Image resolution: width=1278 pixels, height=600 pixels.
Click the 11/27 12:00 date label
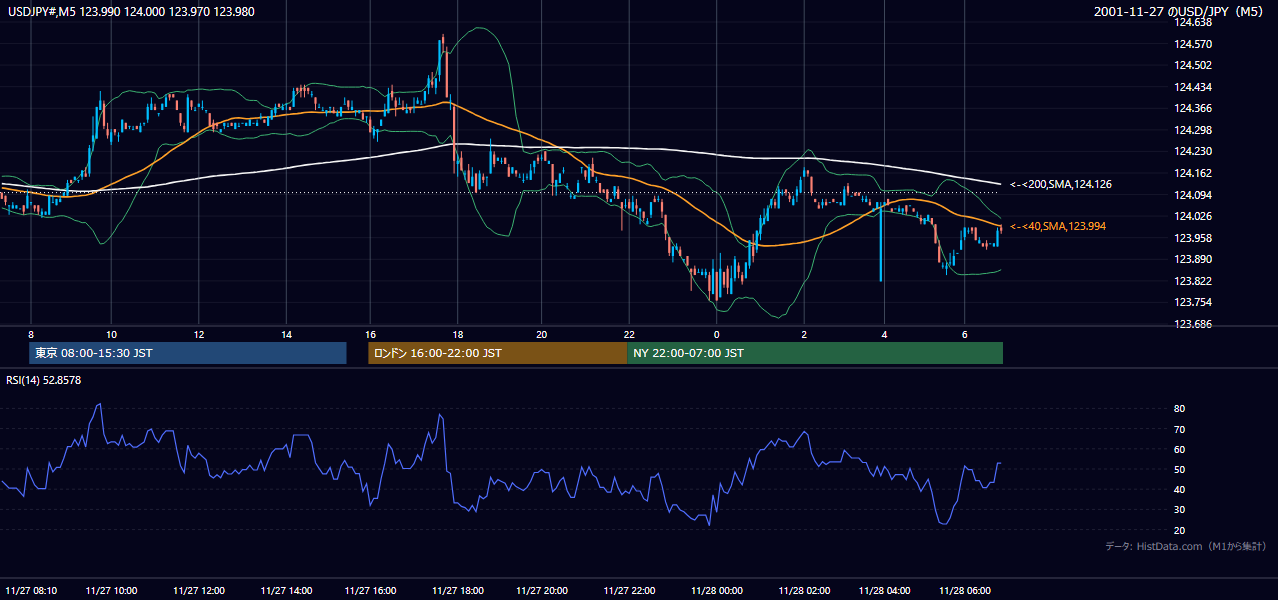pyautogui.click(x=198, y=590)
